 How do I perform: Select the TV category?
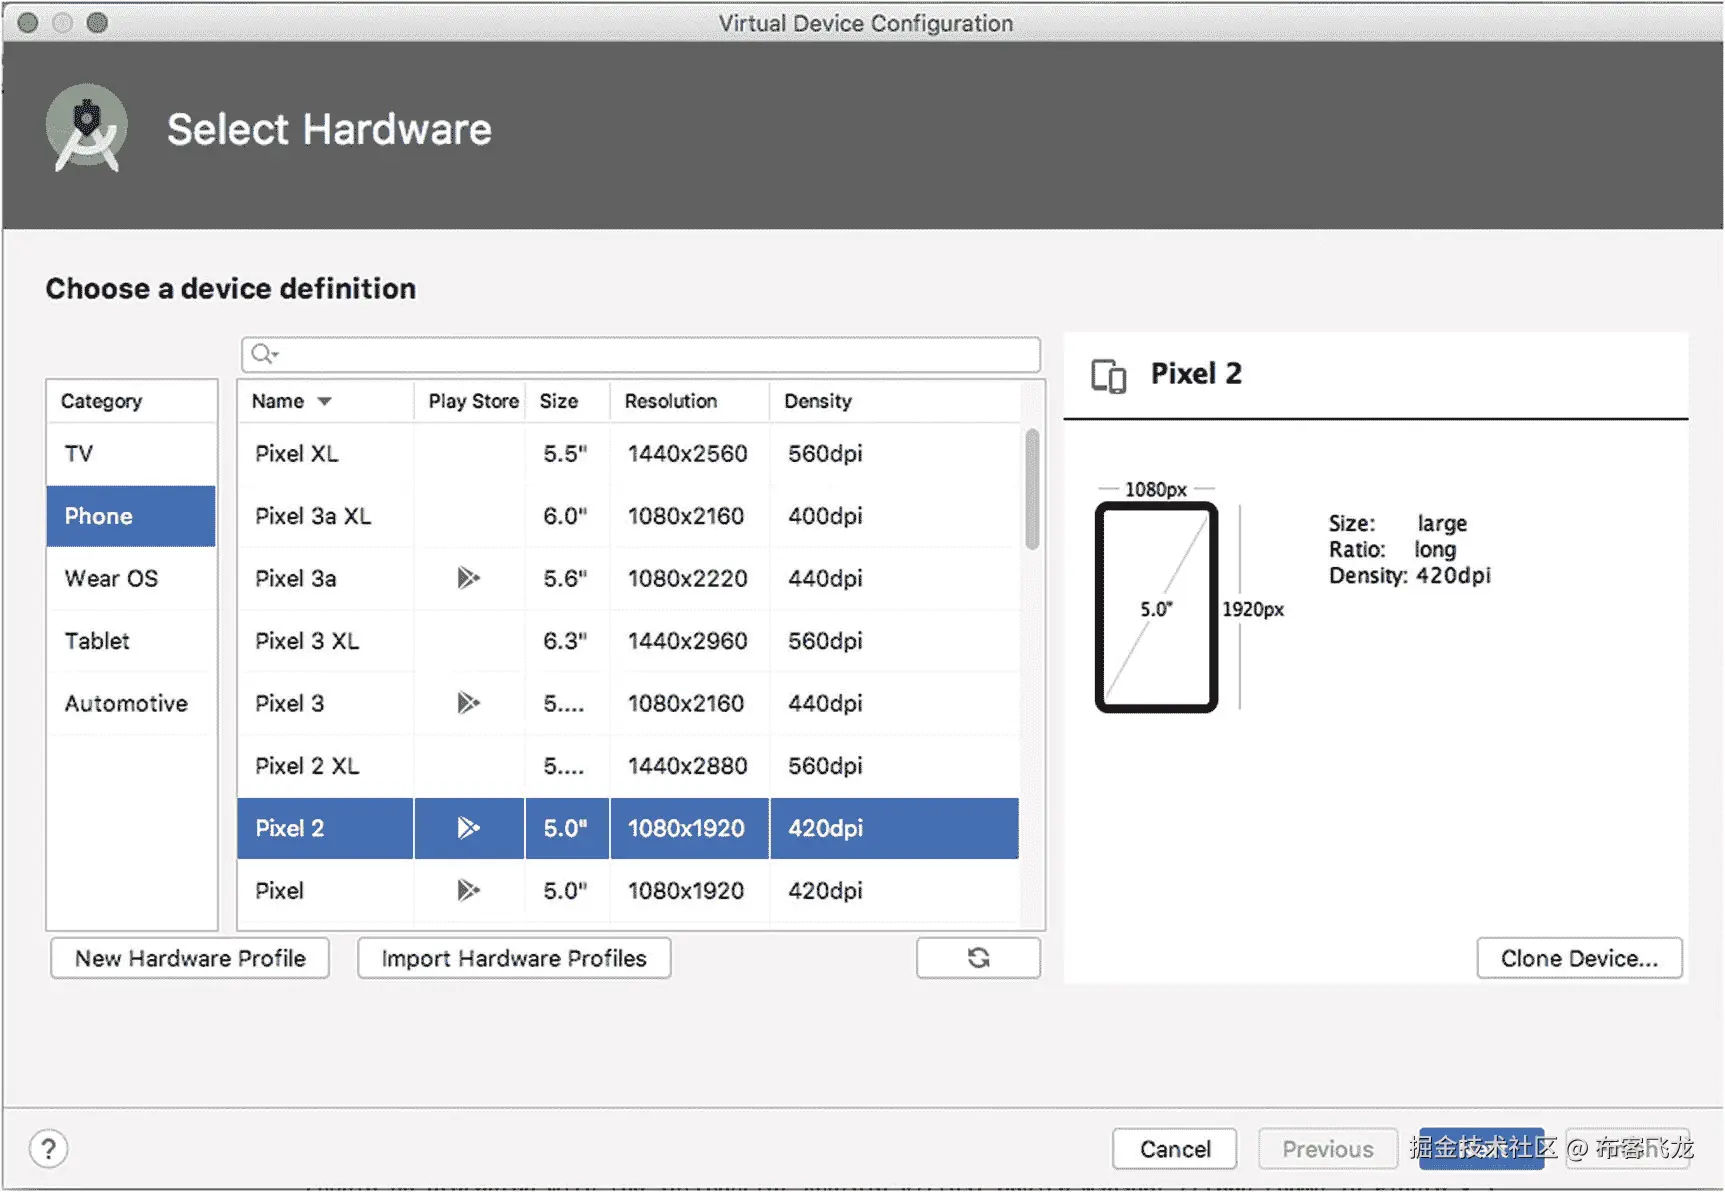coord(131,454)
